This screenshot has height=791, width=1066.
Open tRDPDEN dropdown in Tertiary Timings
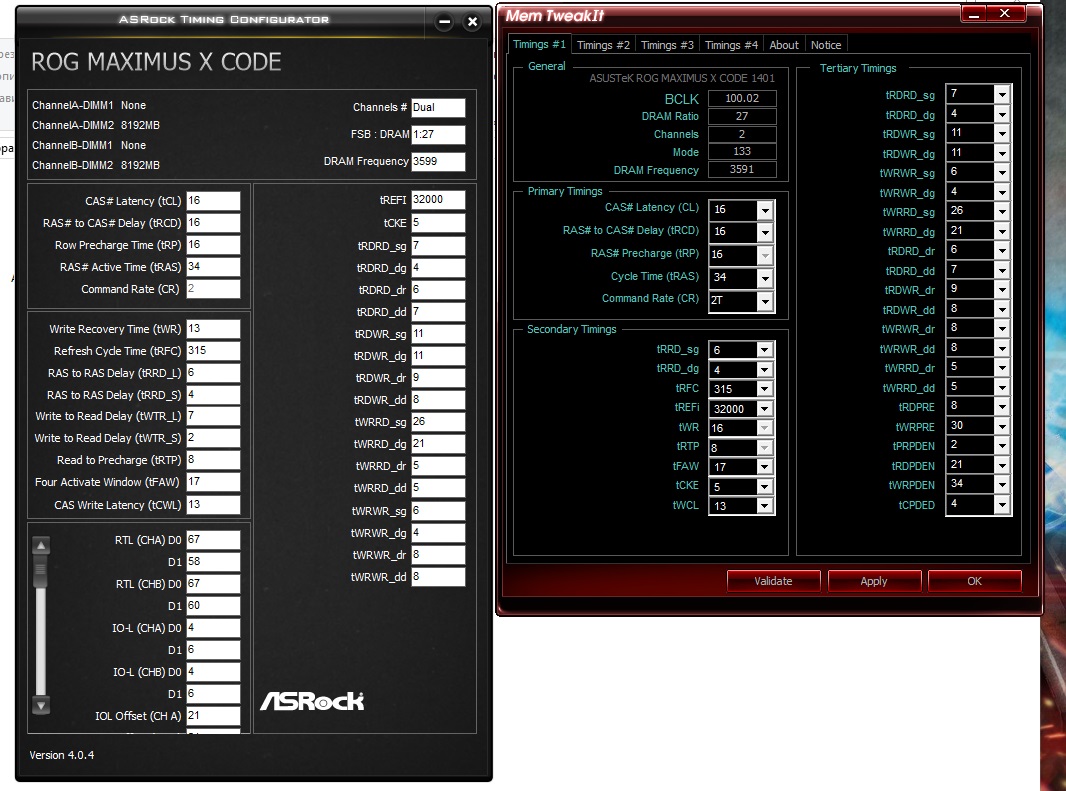1002,466
